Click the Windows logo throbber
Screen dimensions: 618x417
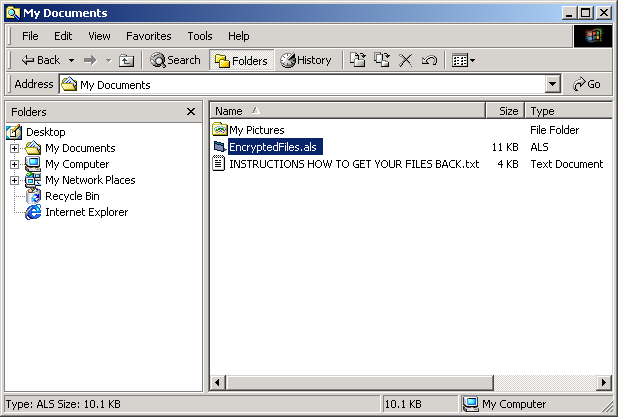[x=593, y=36]
